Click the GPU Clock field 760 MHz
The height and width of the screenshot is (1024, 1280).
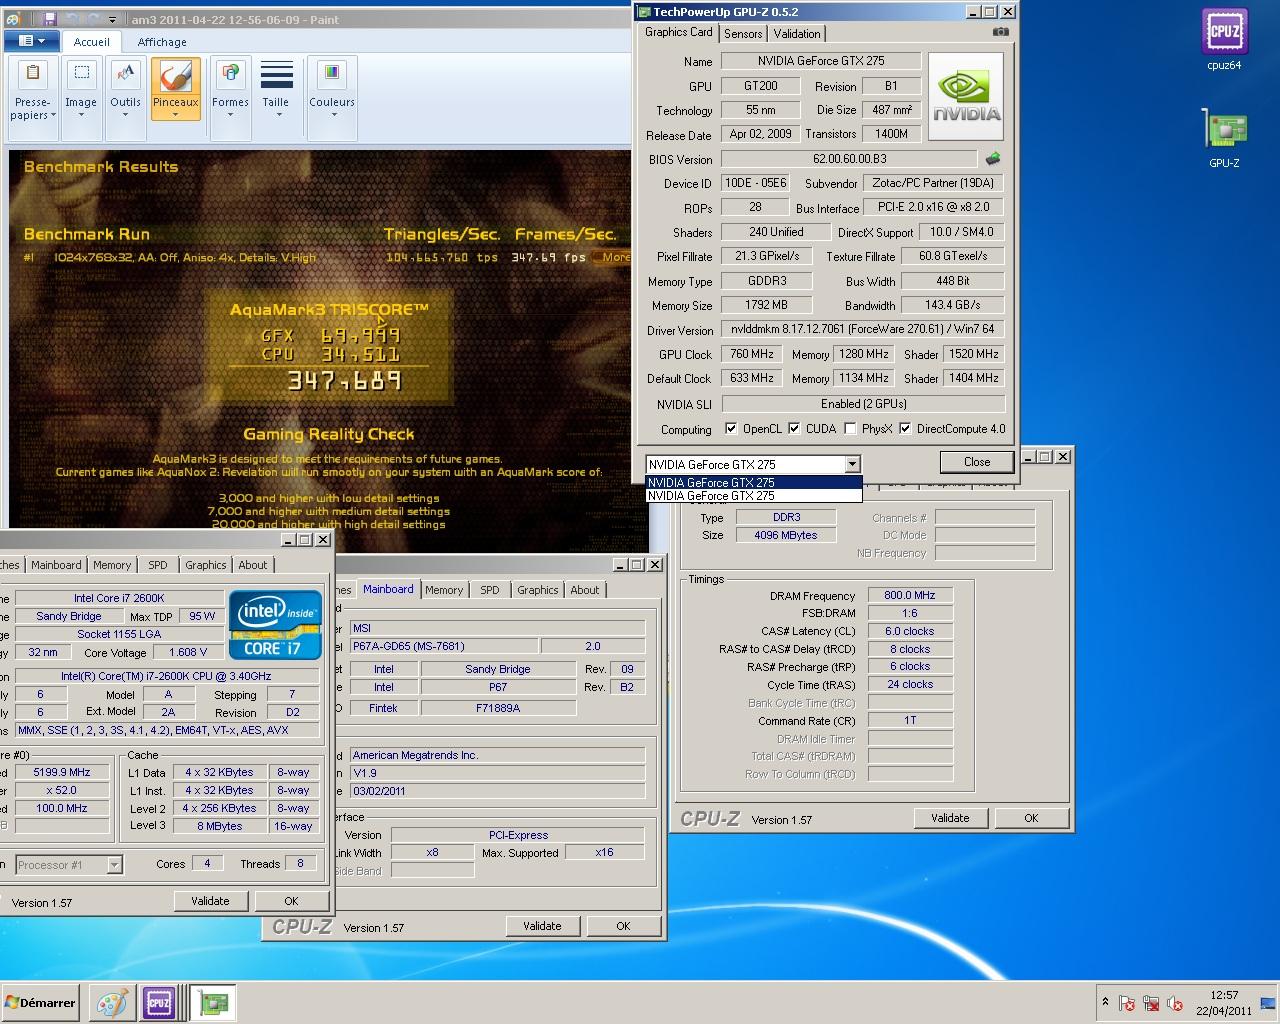(751, 354)
